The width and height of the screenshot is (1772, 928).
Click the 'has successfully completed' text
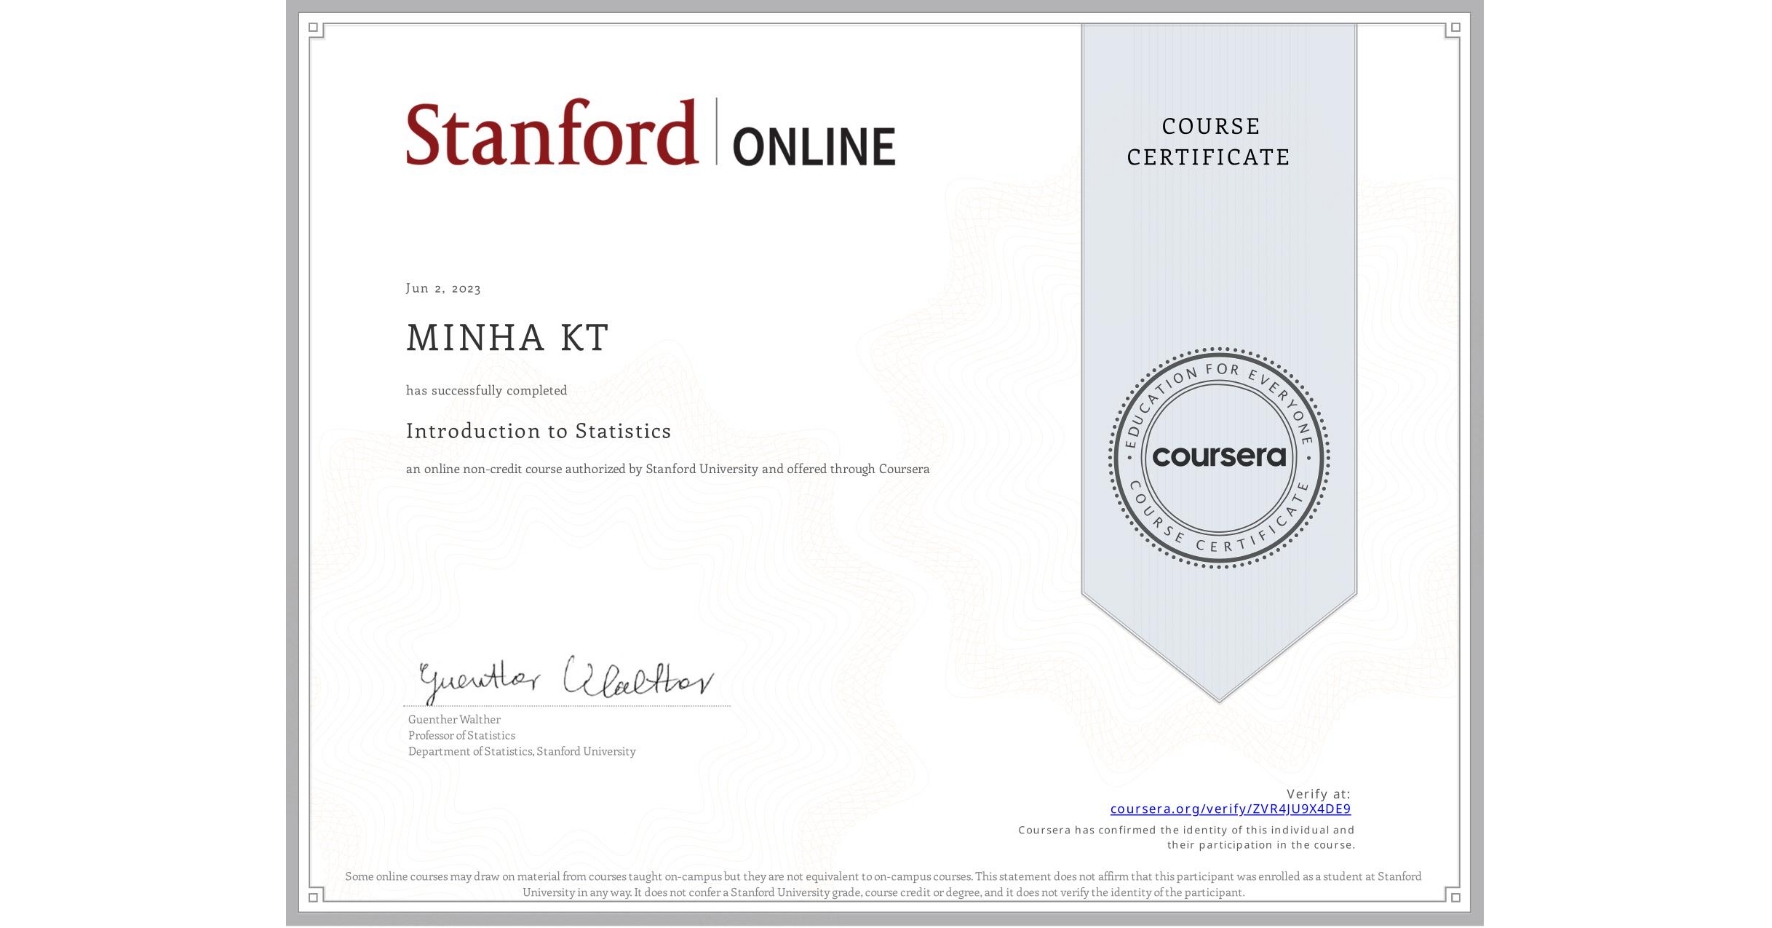[x=486, y=391]
